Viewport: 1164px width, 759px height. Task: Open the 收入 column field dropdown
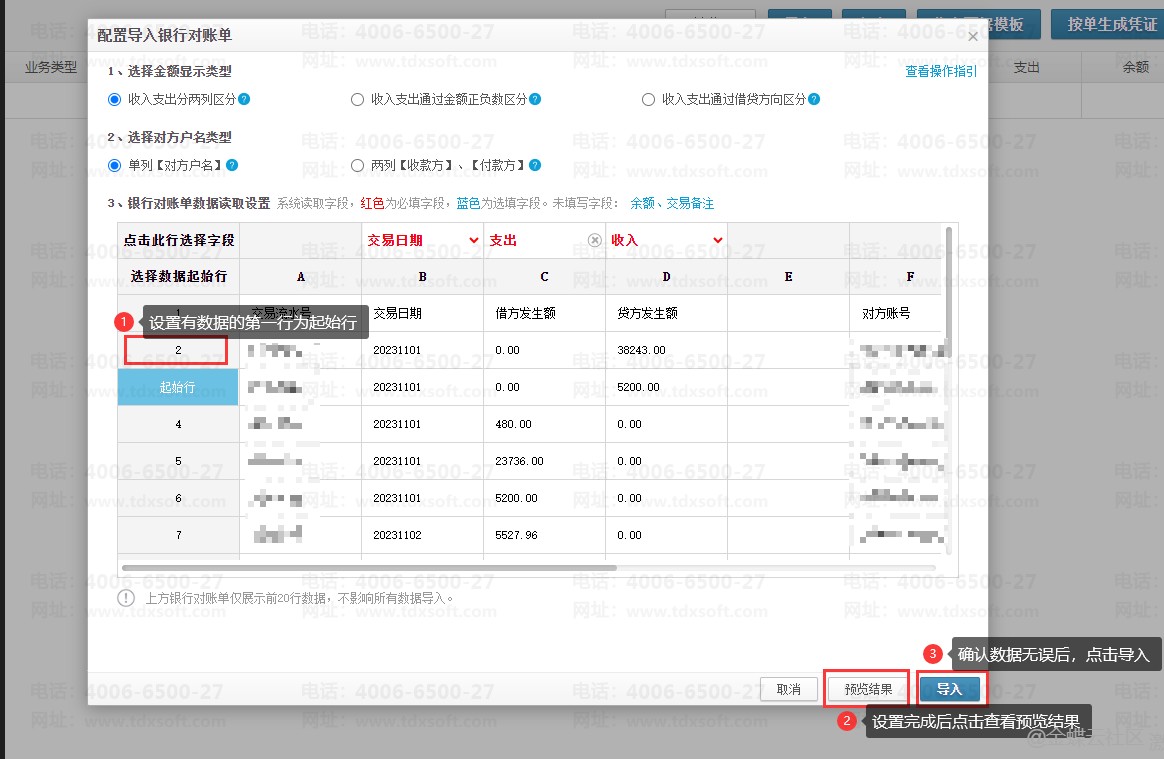[717, 240]
